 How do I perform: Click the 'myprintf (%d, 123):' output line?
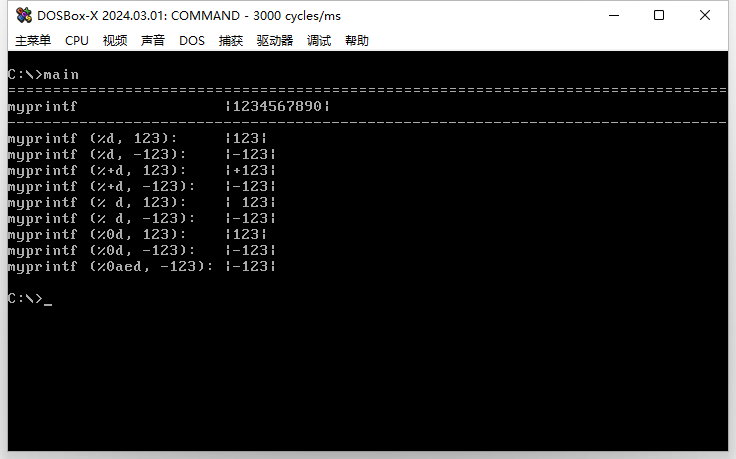[x=137, y=138]
